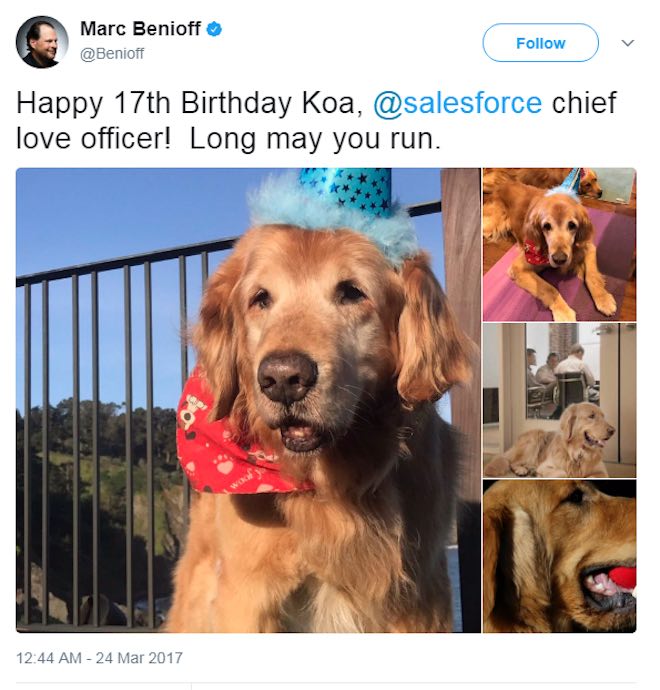The image size is (660, 690).
Task: Open the @salesforce mention link
Action: tap(457, 103)
